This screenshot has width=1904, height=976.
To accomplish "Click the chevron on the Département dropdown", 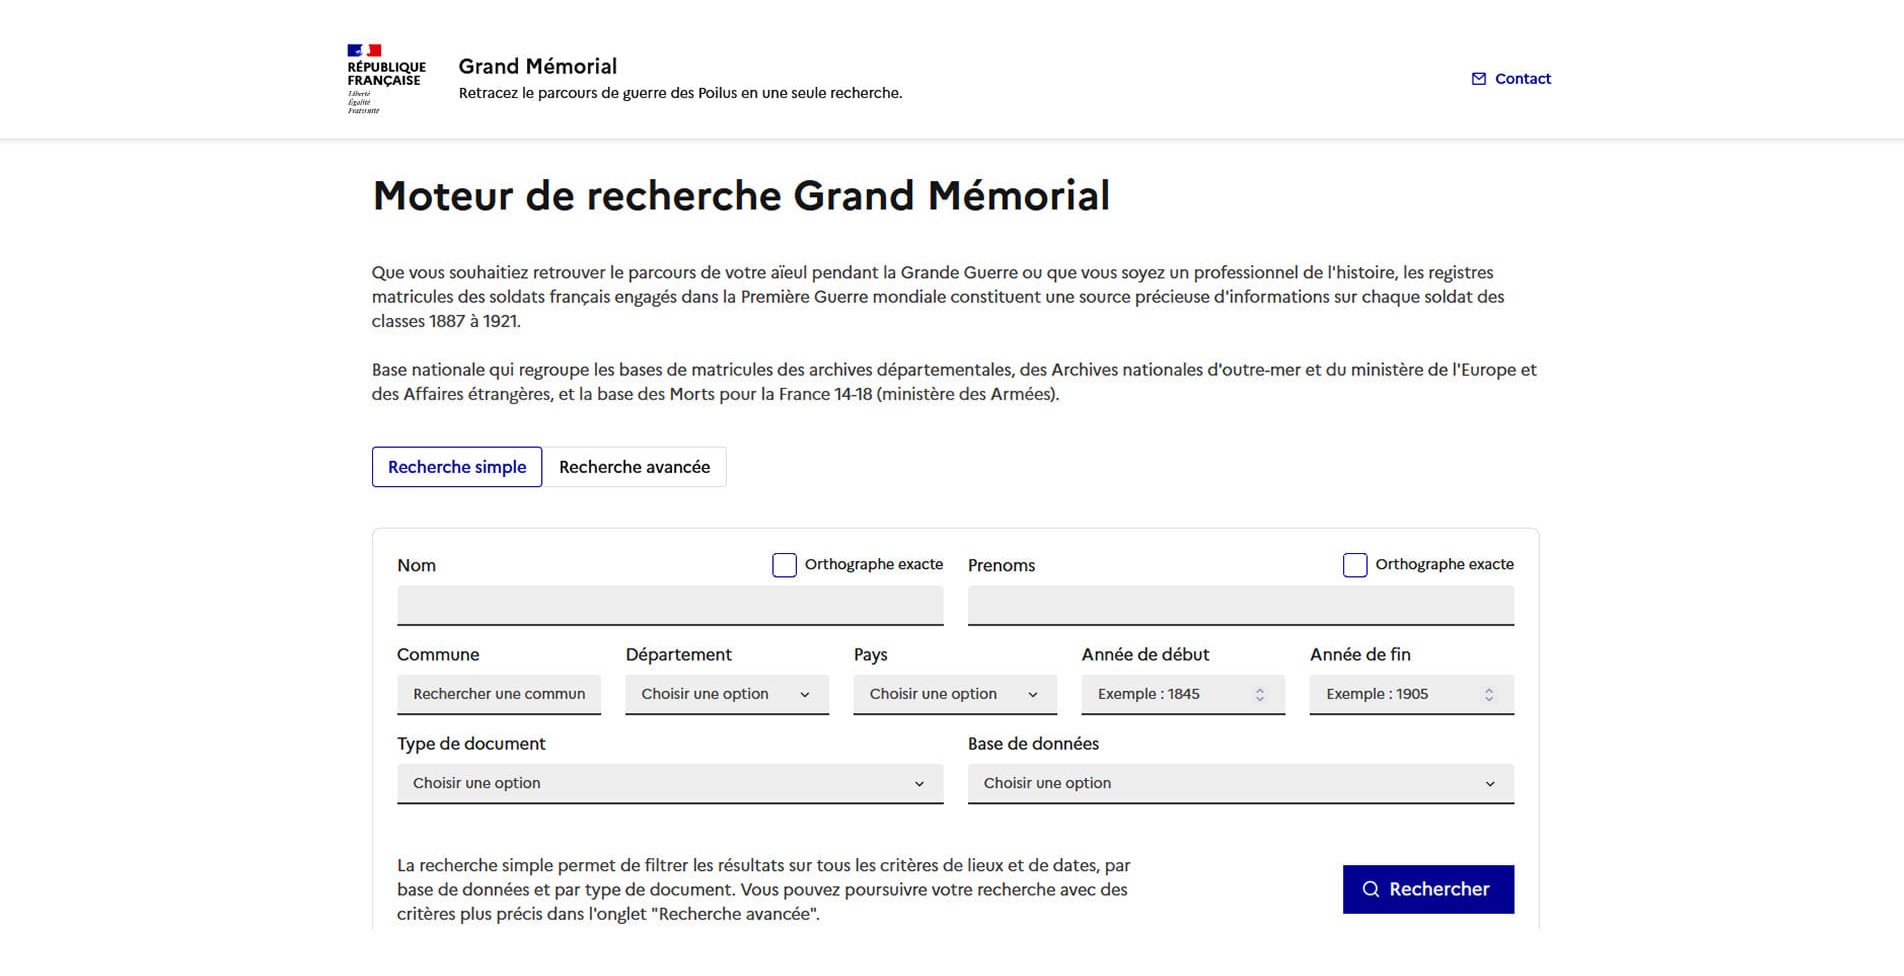I will (x=806, y=694).
